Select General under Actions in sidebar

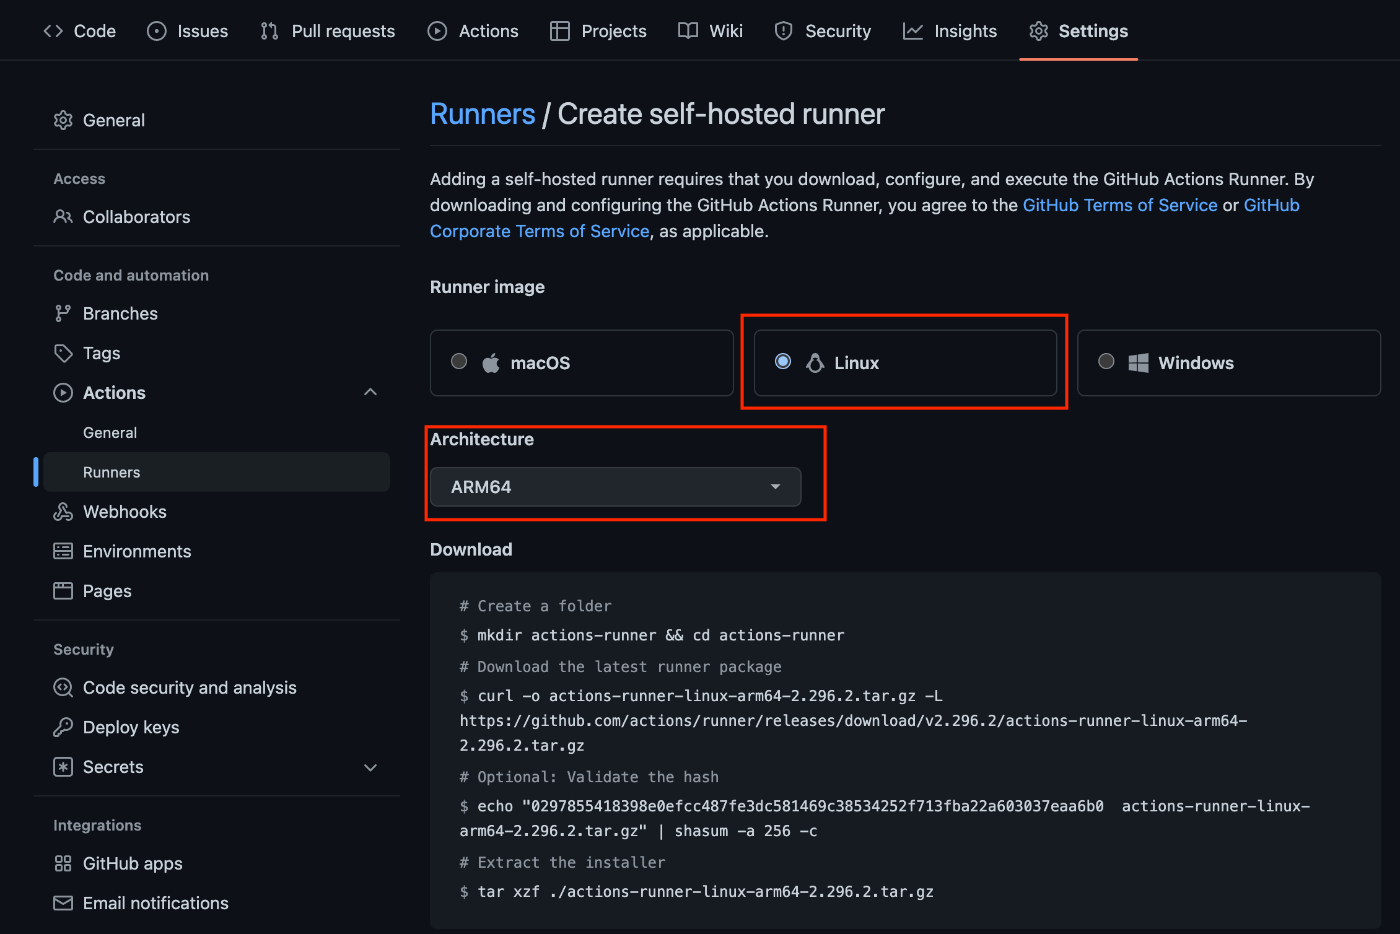pyautogui.click(x=110, y=433)
